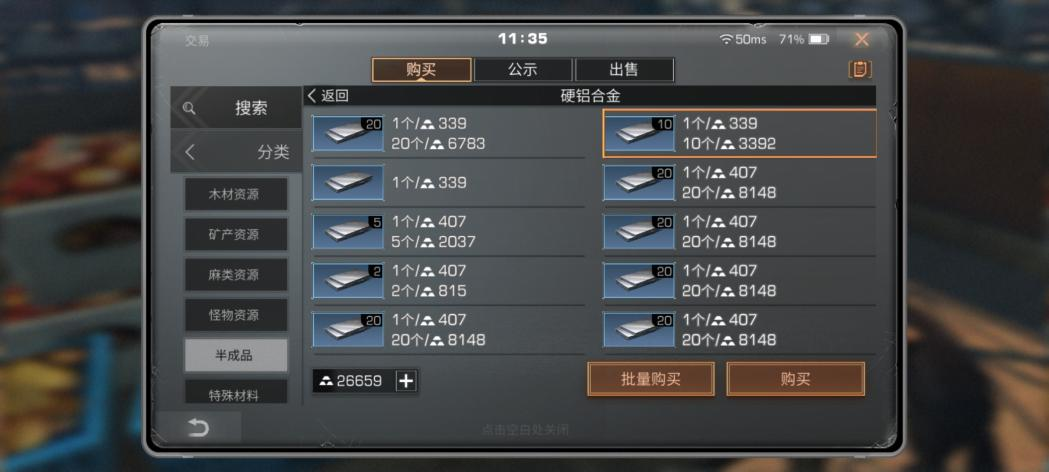1049x472 pixels.
Task: Click the curved return arrow at bottom left
Action: (198, 428)
